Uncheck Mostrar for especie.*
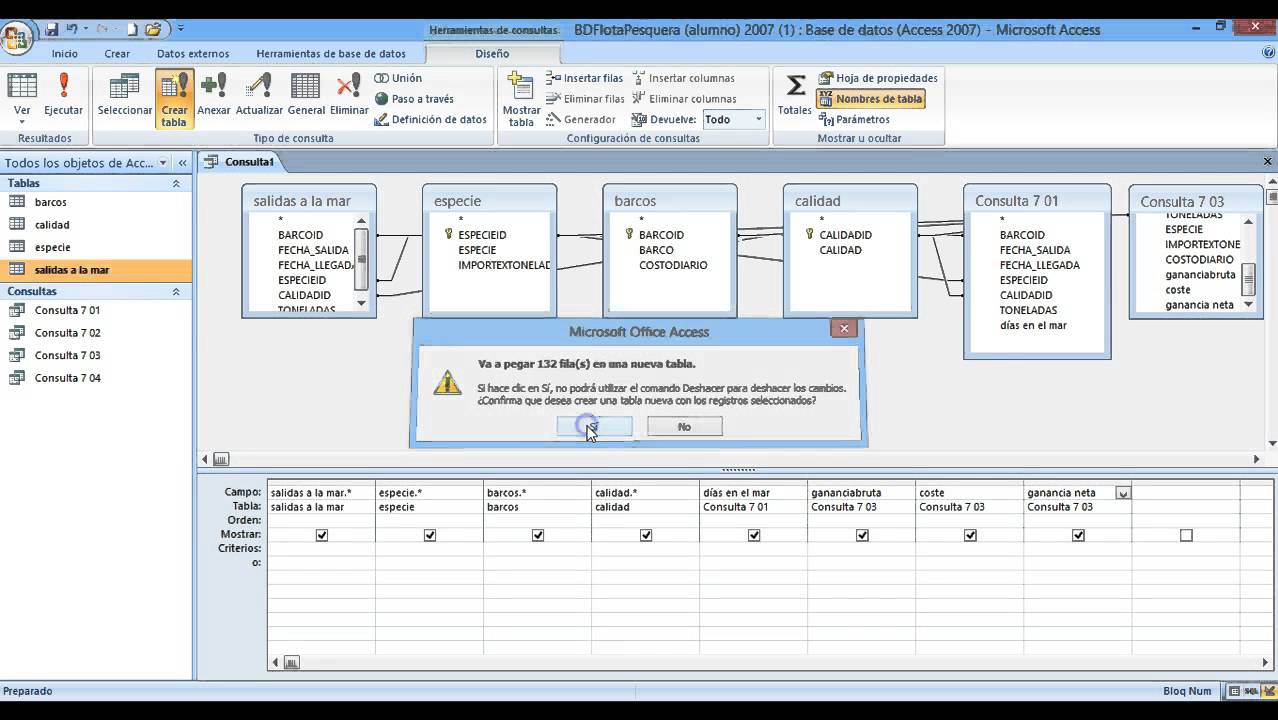Viewport: 1278px width, 720px height. (x=430, y=536)
